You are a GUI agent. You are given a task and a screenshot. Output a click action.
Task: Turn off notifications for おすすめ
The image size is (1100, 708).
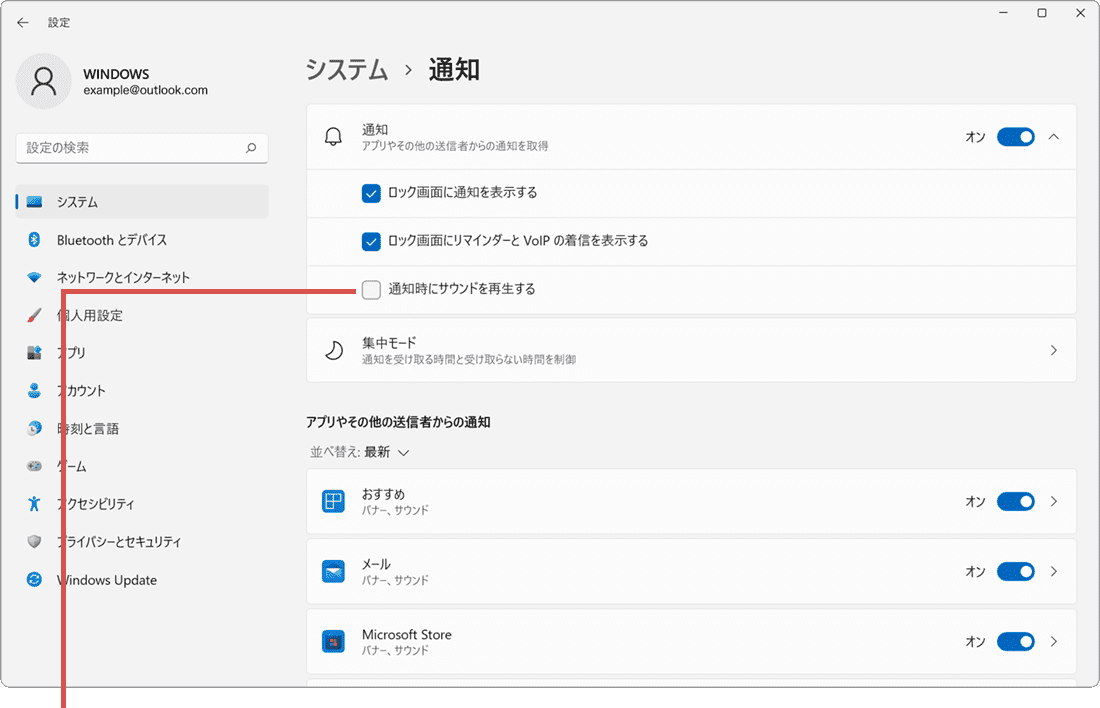1016,501
